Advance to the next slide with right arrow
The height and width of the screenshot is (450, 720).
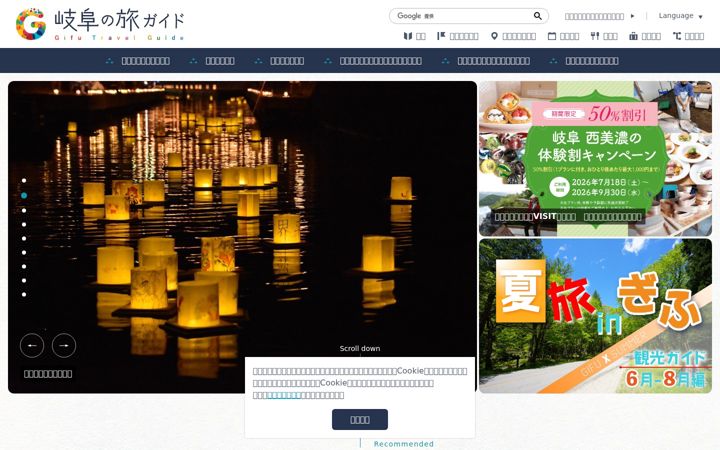point(64,345)
